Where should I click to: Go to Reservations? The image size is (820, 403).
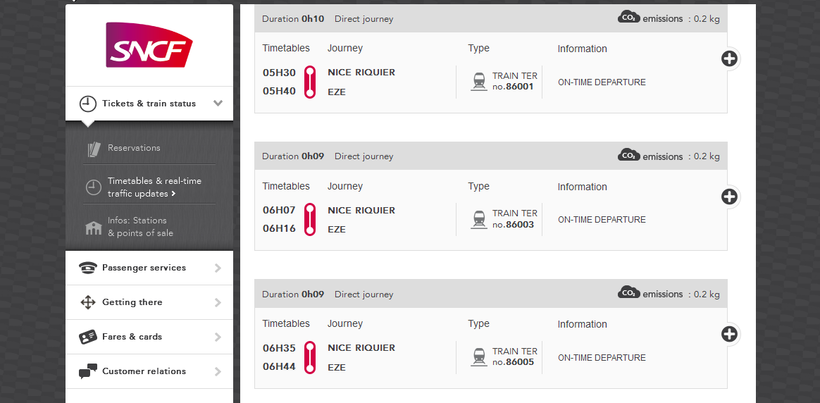click(134, 148)
